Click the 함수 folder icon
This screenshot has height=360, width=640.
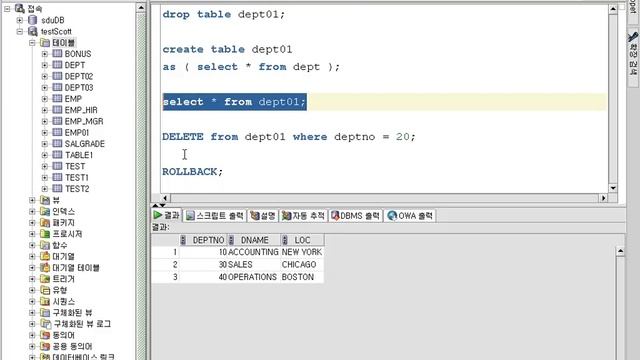(x=45, y=245)
